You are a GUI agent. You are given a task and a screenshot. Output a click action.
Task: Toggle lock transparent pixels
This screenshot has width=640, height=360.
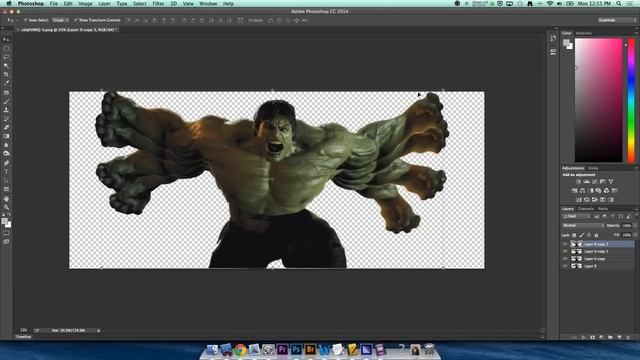[574, 235]
